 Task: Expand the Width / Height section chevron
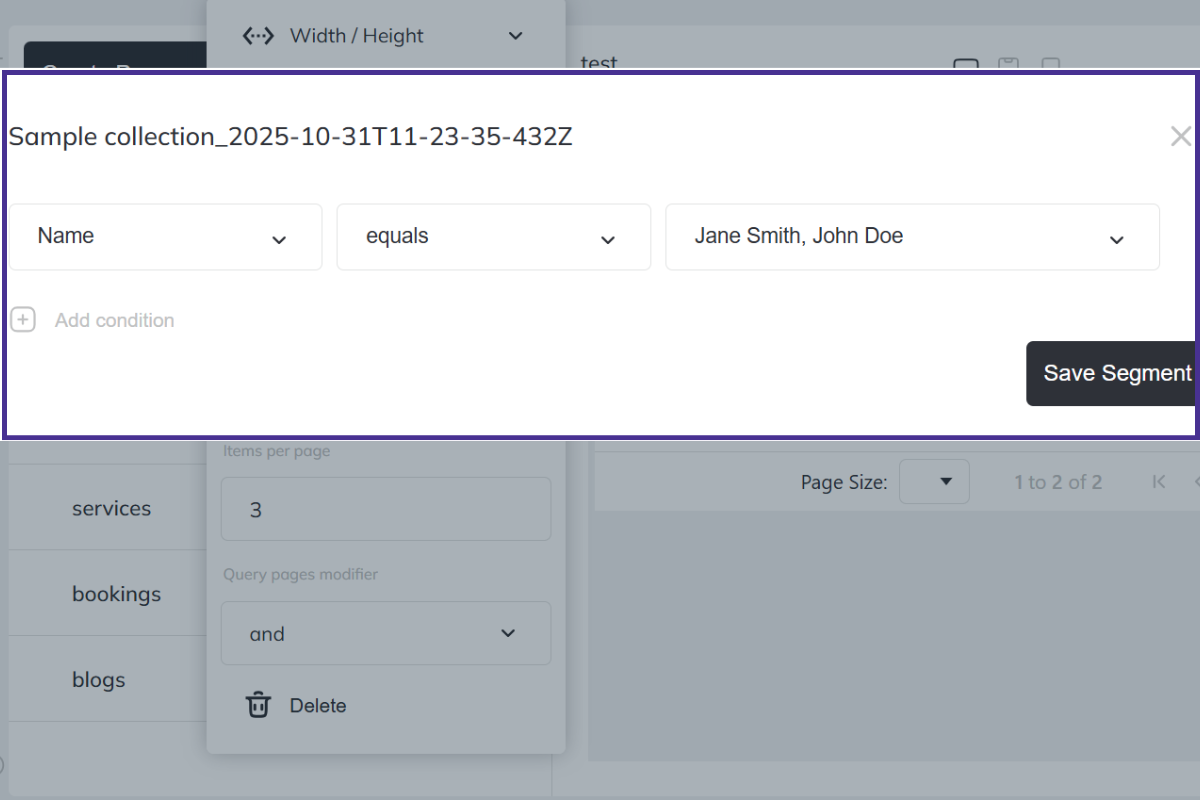pos(515,36)
